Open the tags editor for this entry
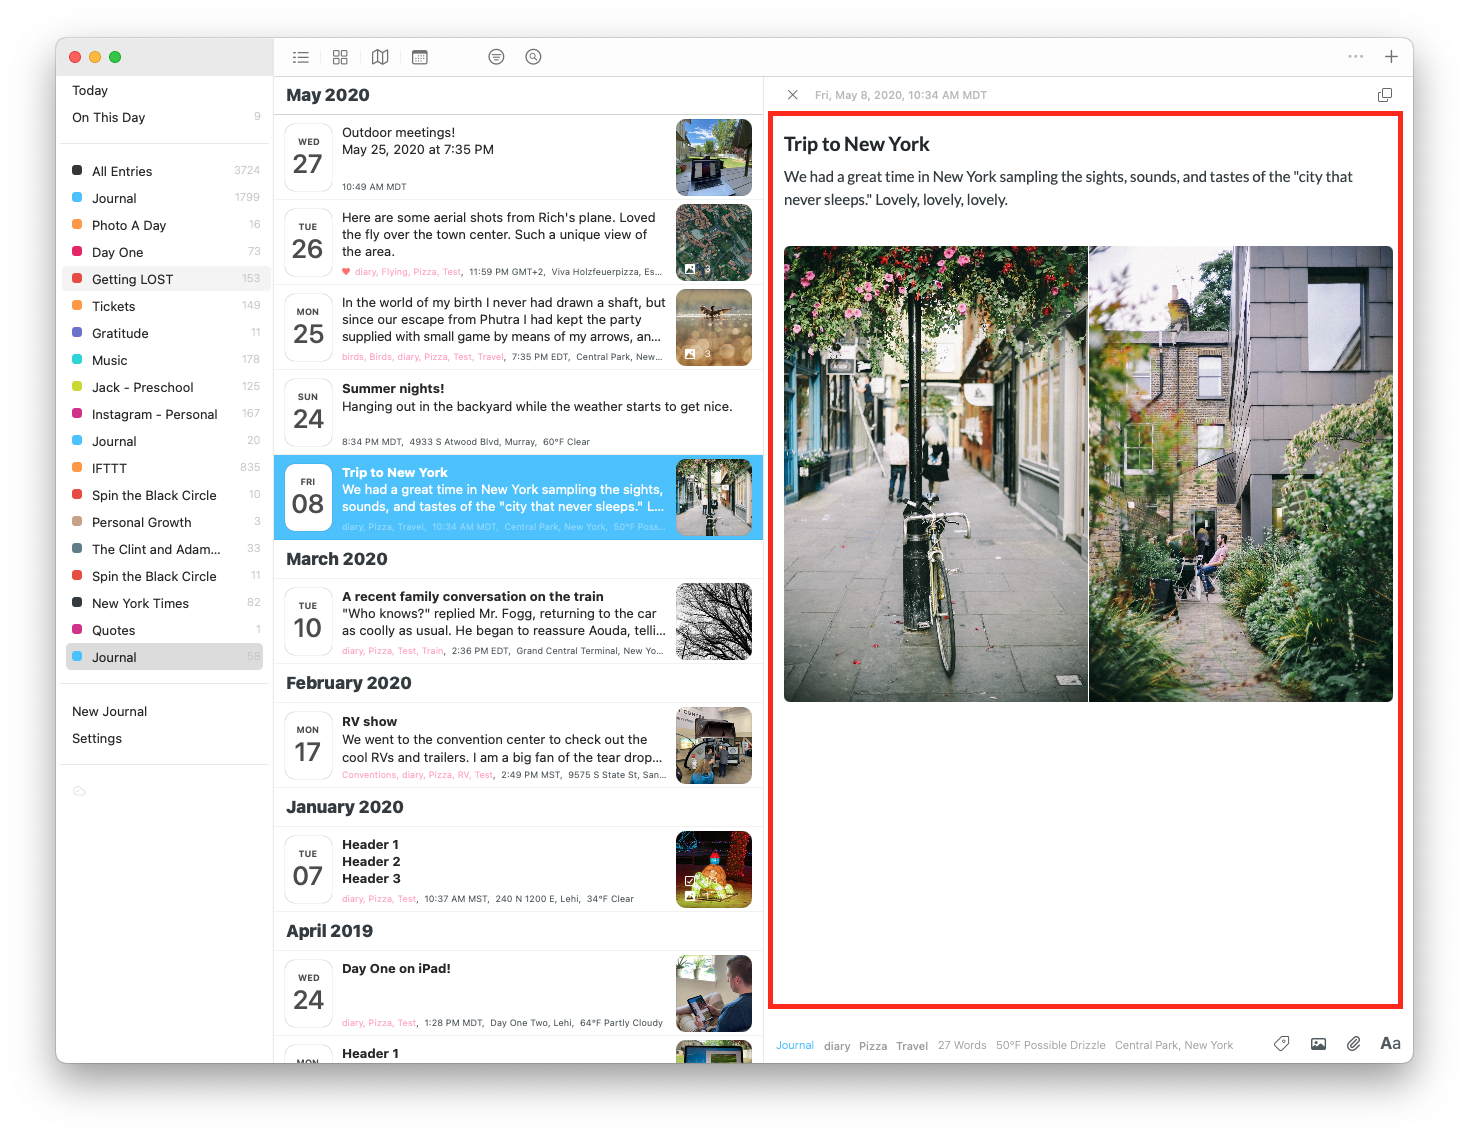The image size is (1469, 1137). click(1281, 1043)
